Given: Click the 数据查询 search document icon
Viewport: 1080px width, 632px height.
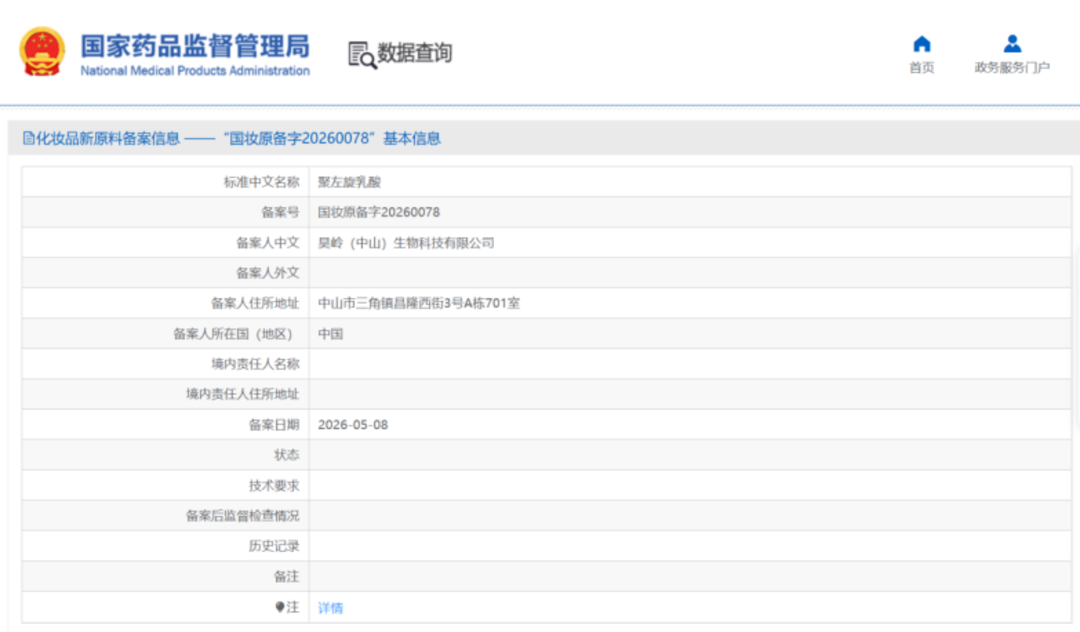Looking at the screenshot, I should coord(362,55).
